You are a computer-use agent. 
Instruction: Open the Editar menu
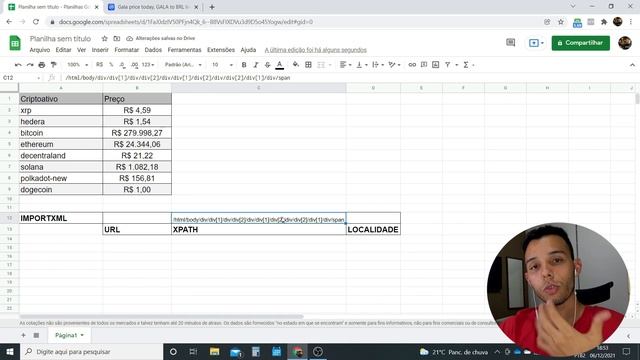click(x=63, y=50)
